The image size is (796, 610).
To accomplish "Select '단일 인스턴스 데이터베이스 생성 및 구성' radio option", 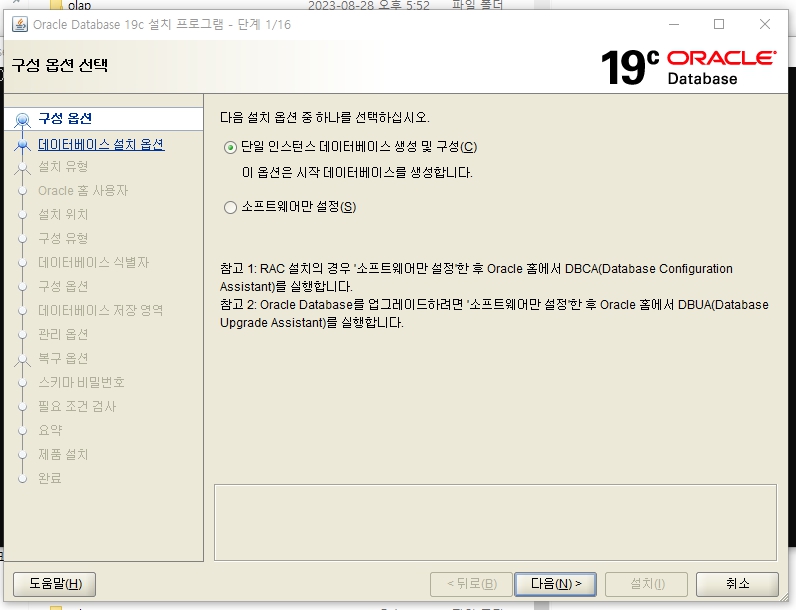I will [230, 147].
